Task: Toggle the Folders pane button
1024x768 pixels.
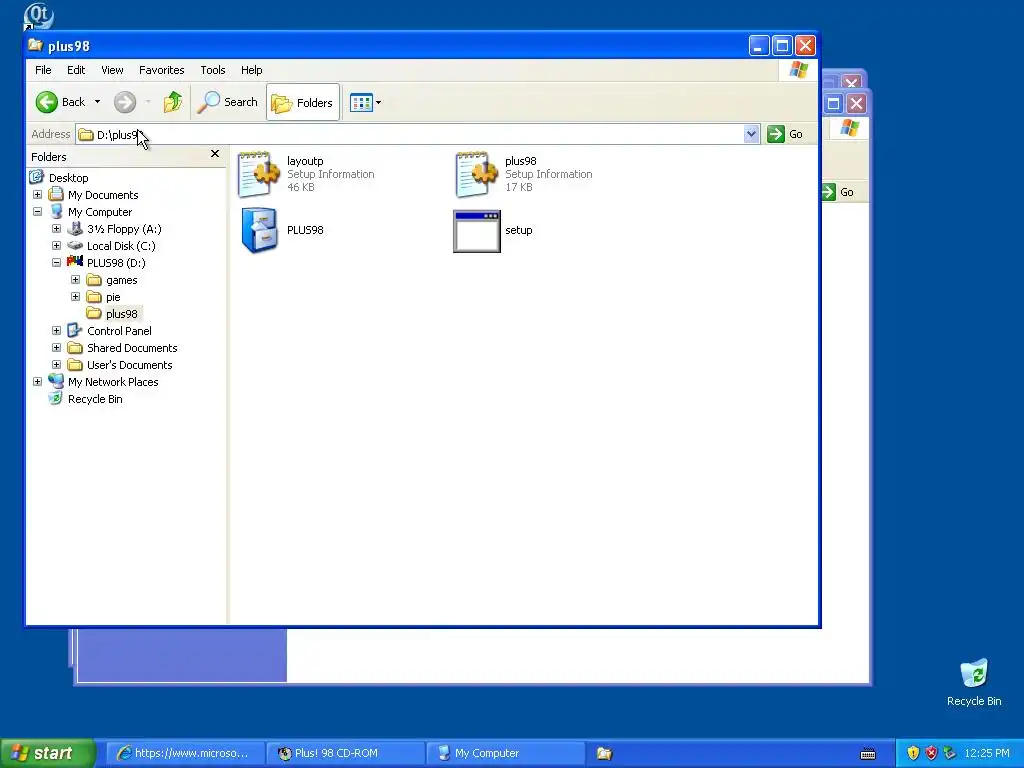Action: coord(302,103)
